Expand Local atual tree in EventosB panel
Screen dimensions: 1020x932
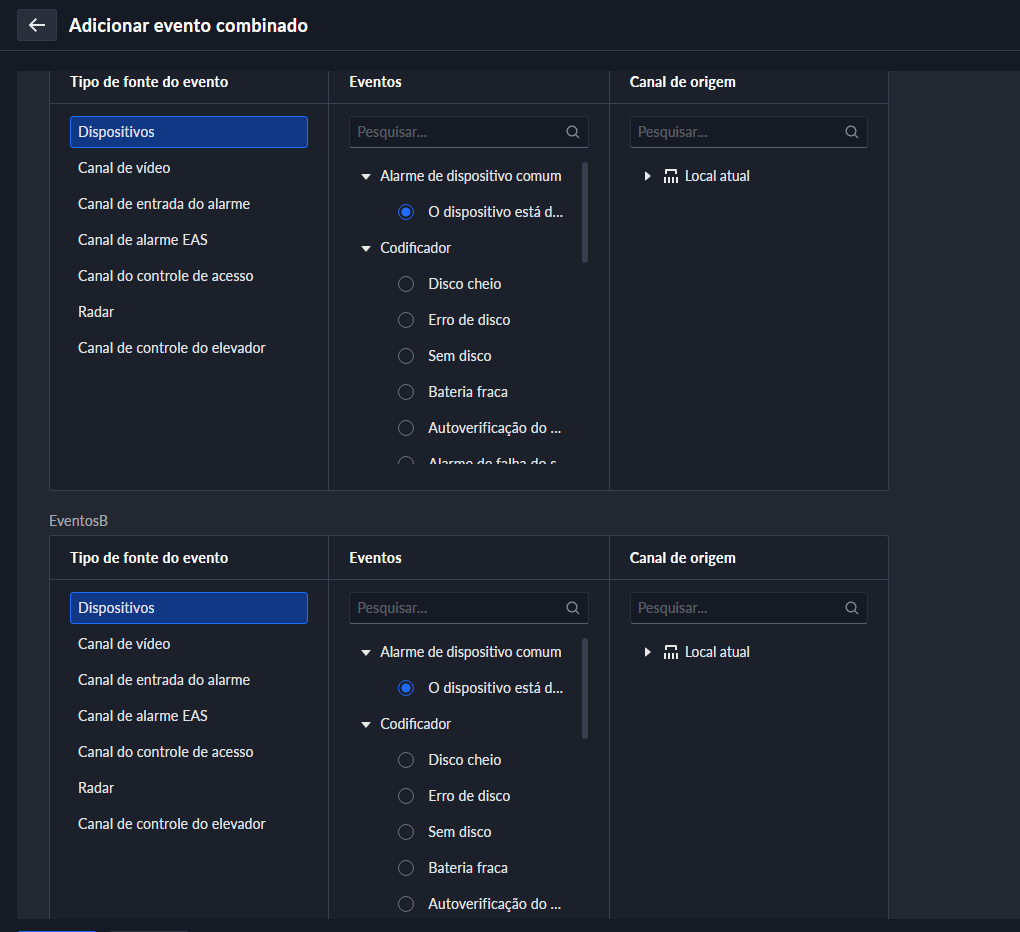[x=648, y=652]
